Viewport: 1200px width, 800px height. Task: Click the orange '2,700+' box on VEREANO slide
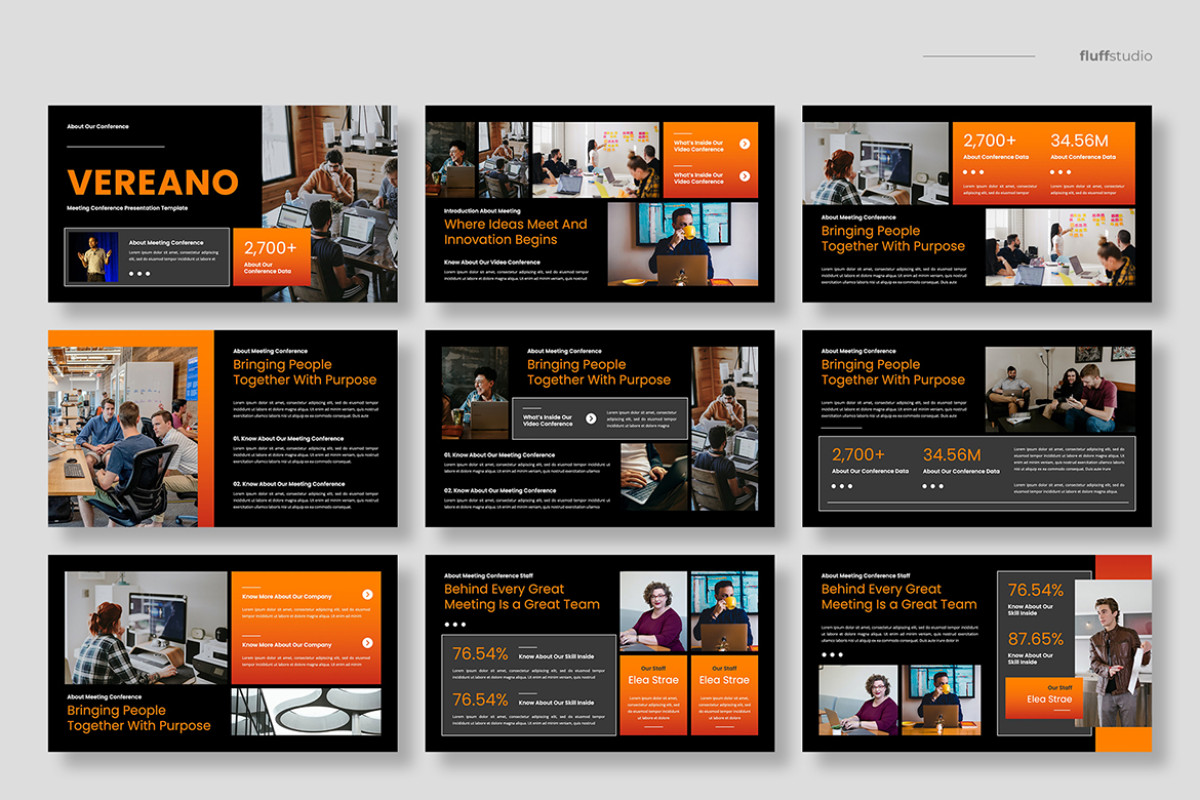pos(271,257)
